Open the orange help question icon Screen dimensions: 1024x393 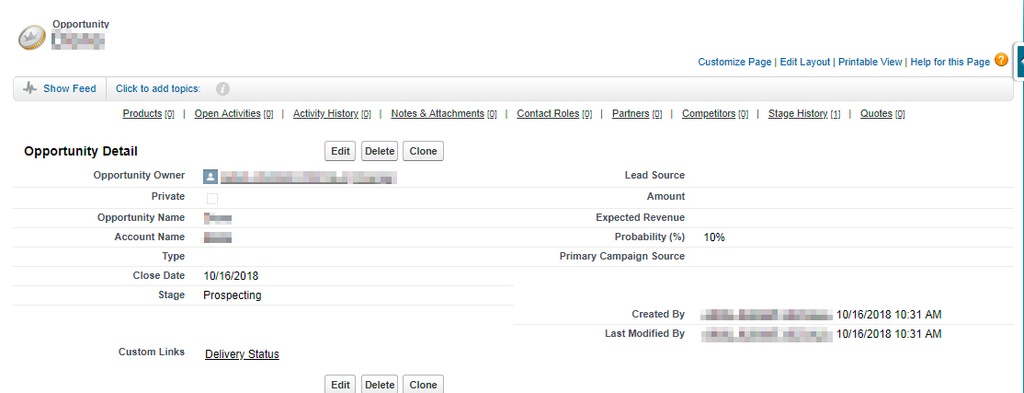click(x=1002, y=61)
